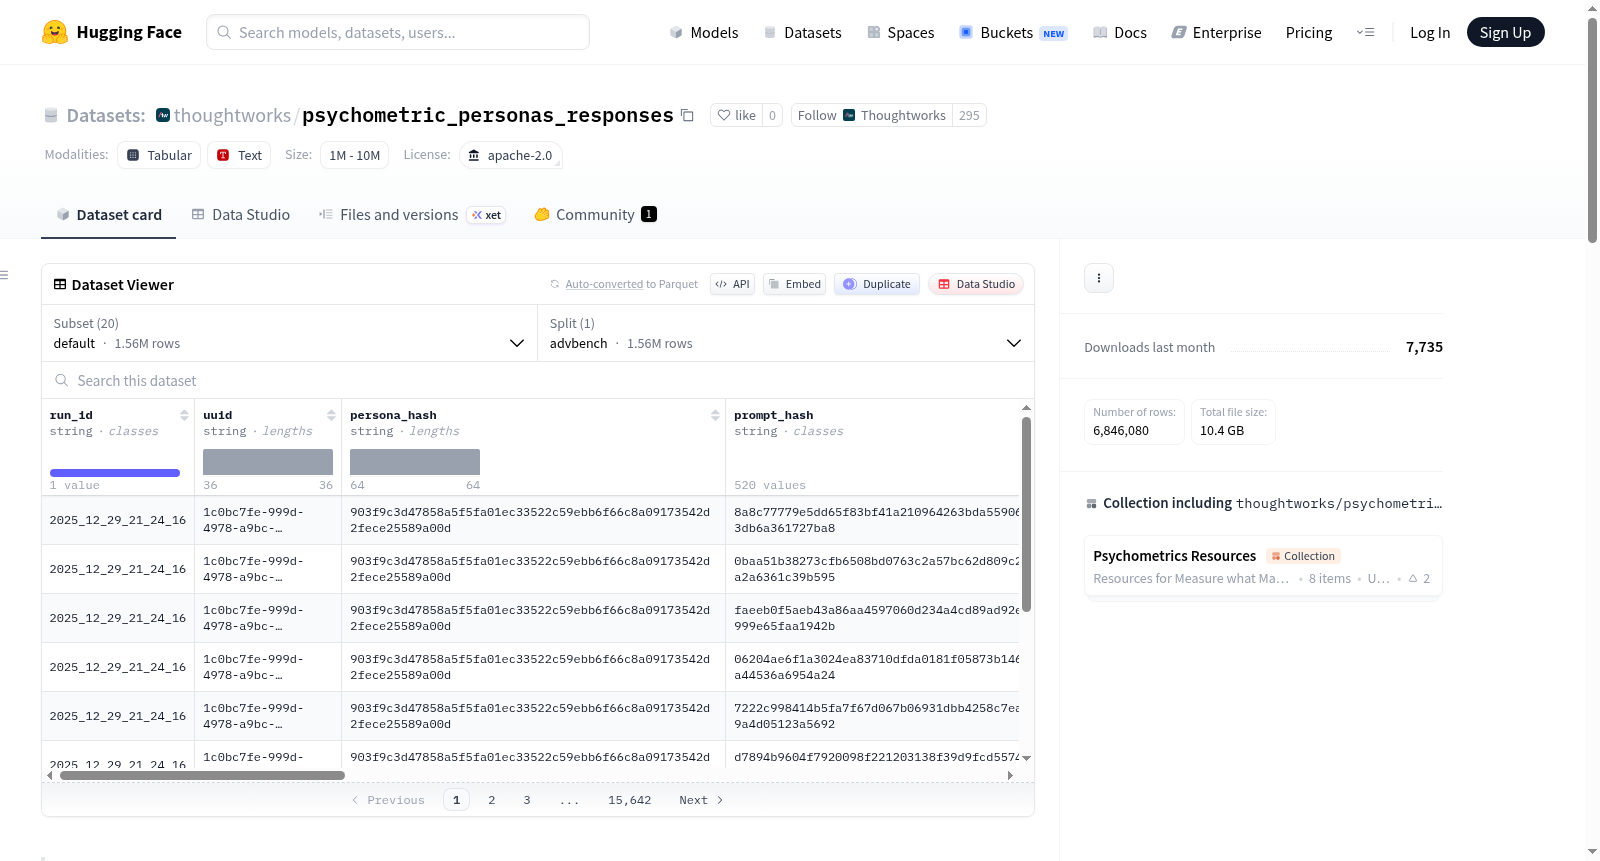Image resolution: width=1600 pixels, height=861 pixels.
Task: Click the thoughtworks owner link
Action: tap(232, 115)
